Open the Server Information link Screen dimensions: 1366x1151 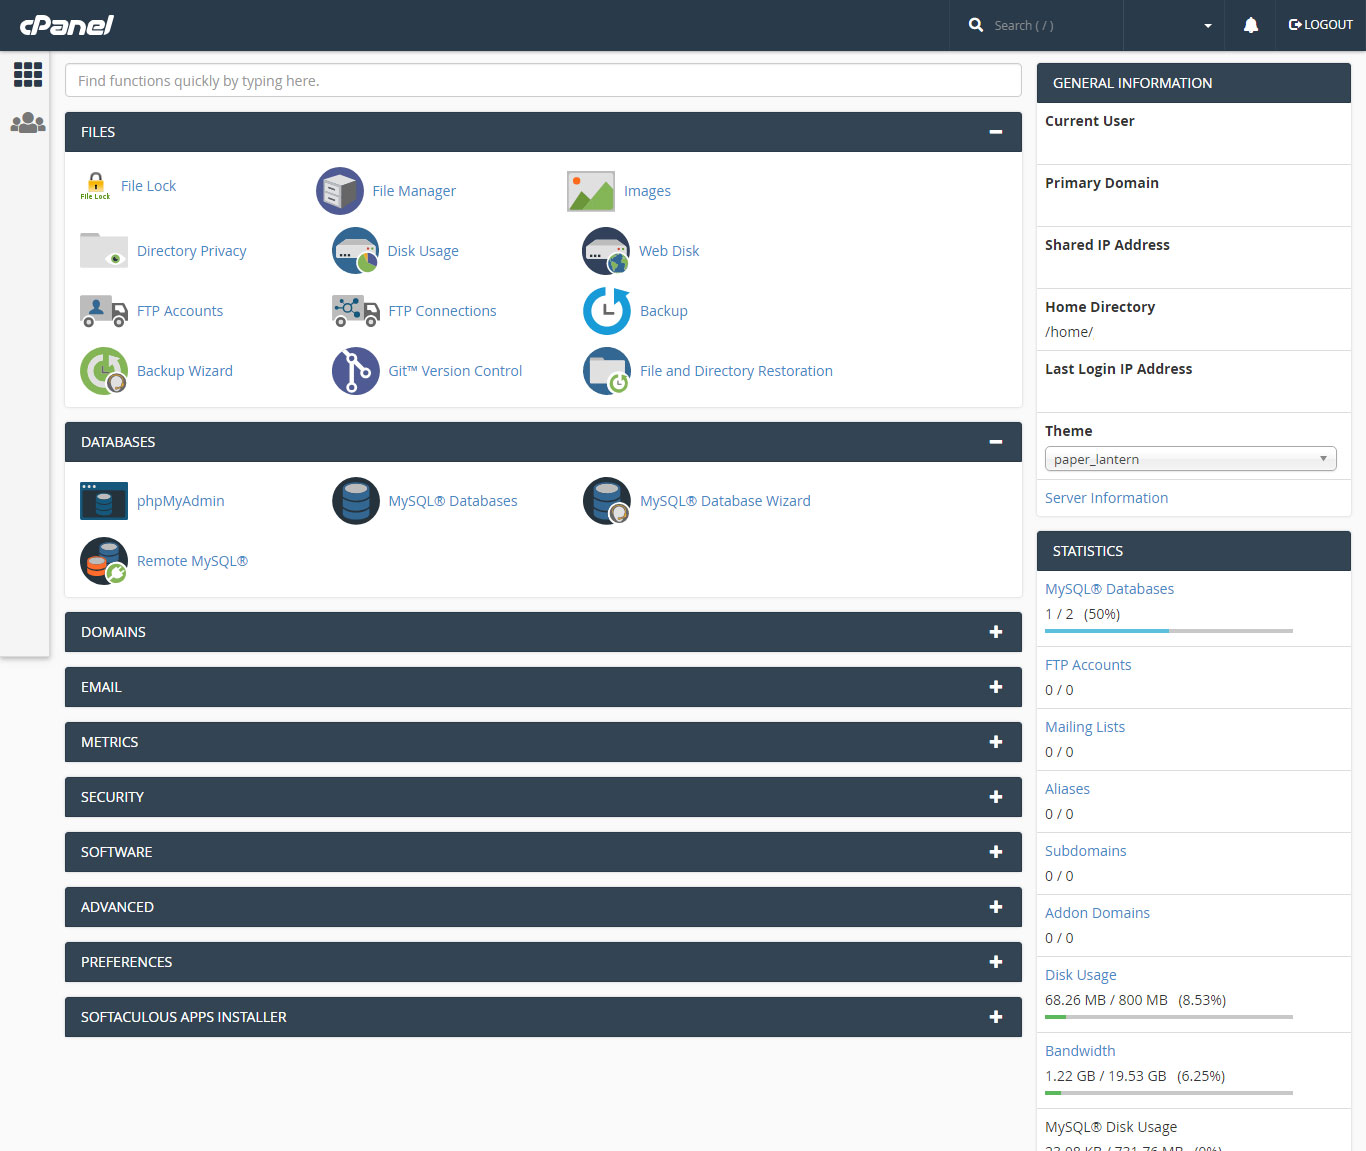(x=1106, y=498)
